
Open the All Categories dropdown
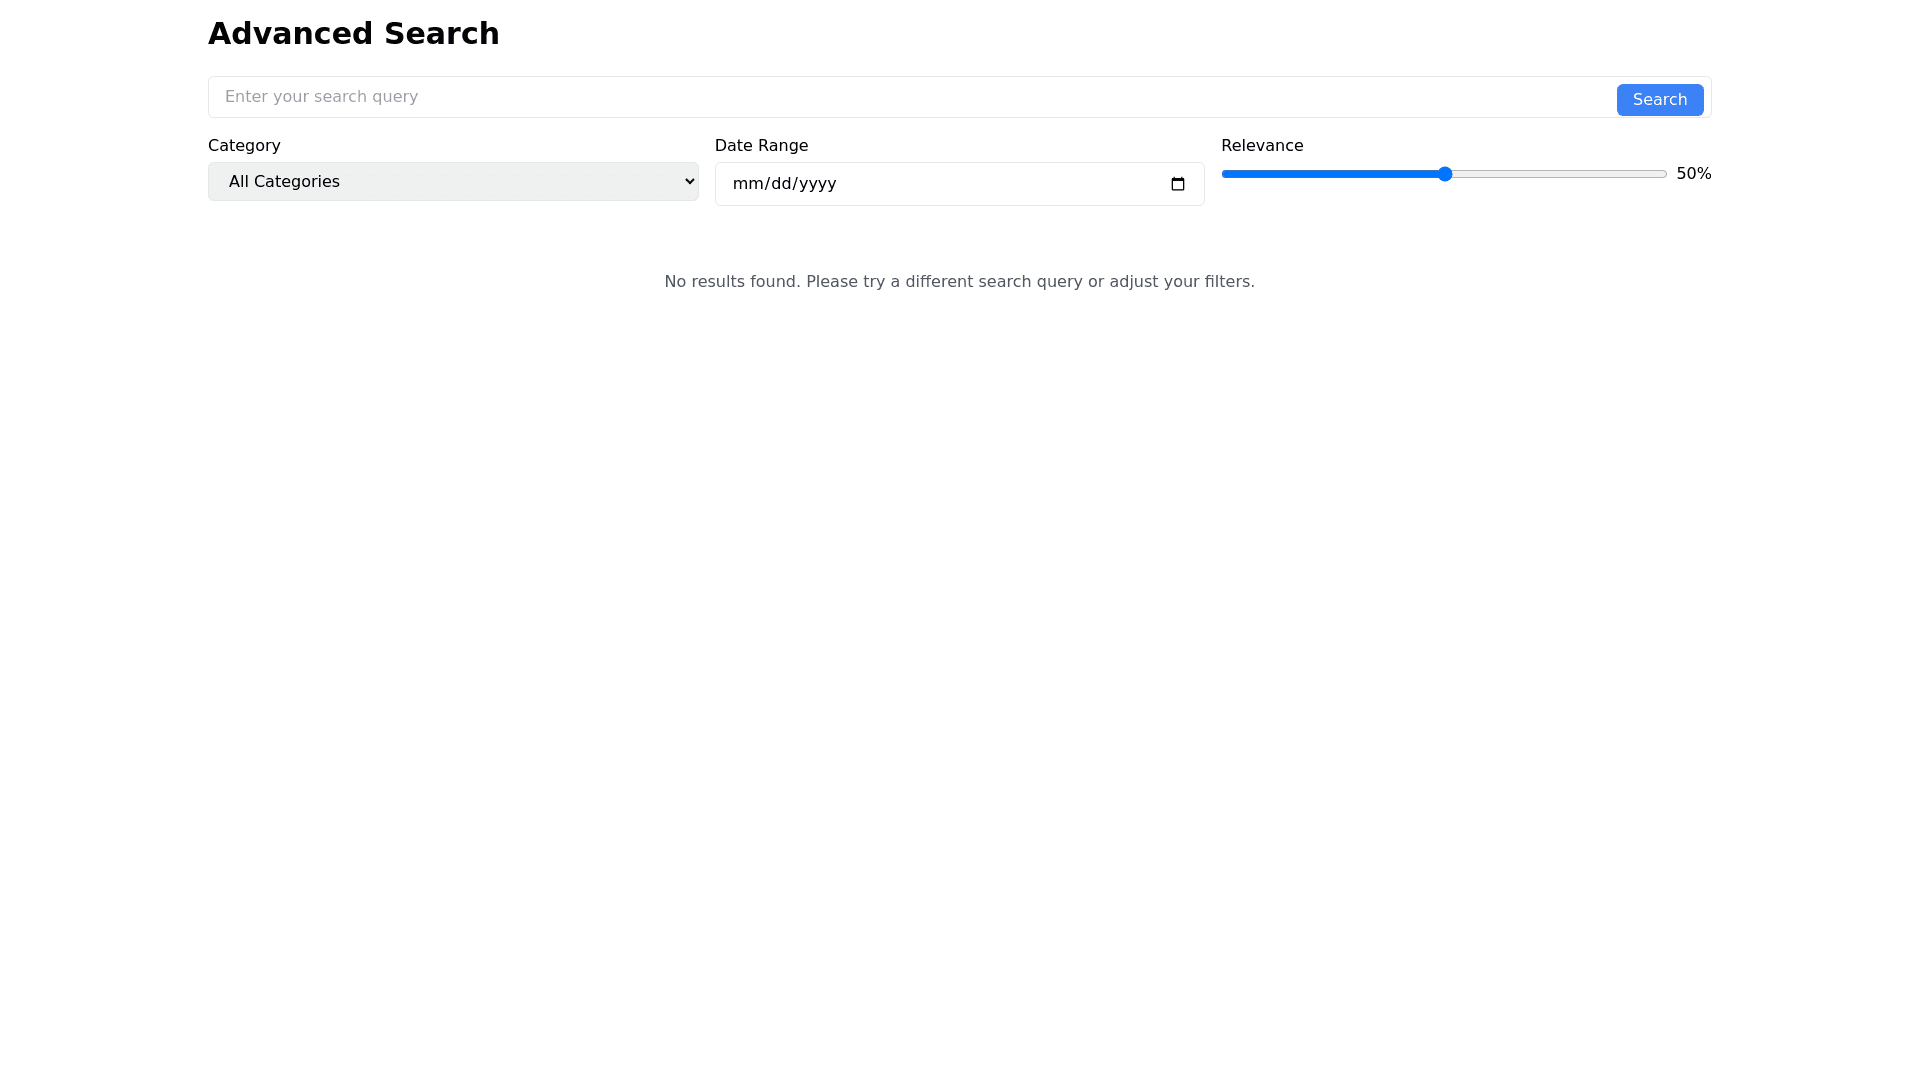tap(453, 182)
